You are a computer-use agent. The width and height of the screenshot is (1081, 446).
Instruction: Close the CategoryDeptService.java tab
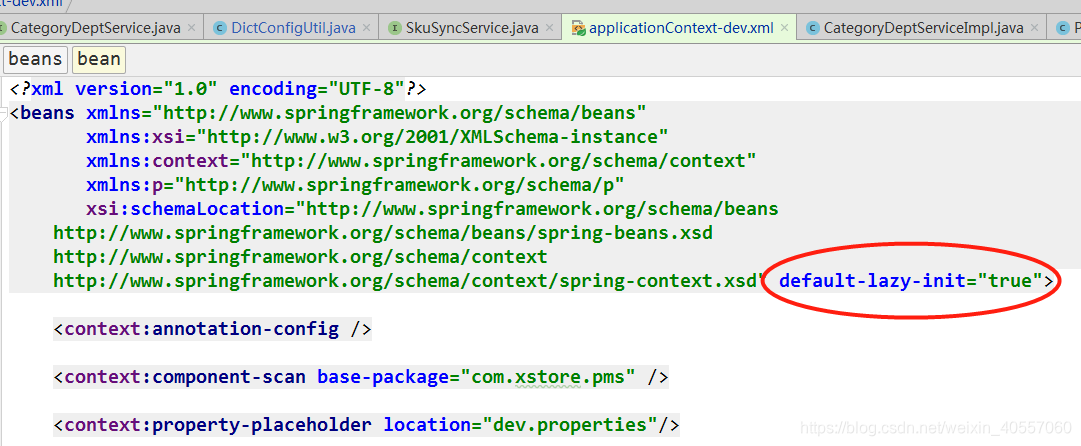coord(191,28)
